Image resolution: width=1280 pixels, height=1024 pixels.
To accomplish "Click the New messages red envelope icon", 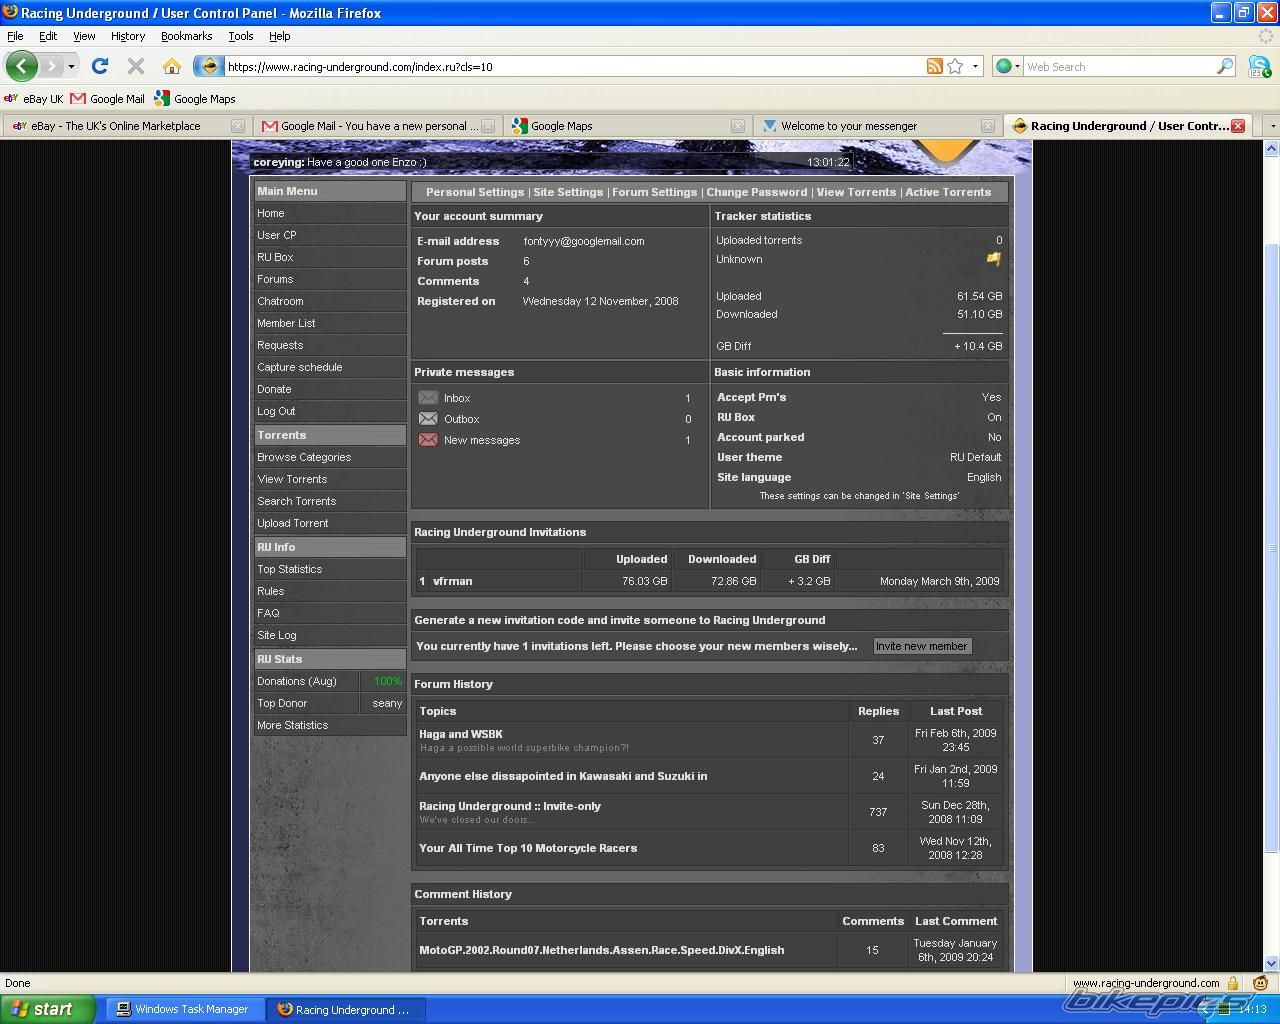I will tap(428, 440).
